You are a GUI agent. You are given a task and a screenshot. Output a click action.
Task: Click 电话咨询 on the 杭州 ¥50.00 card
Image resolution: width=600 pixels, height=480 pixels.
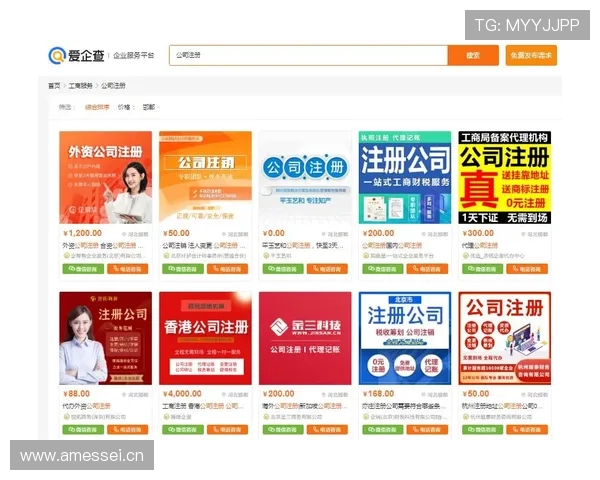coord(527,430)
